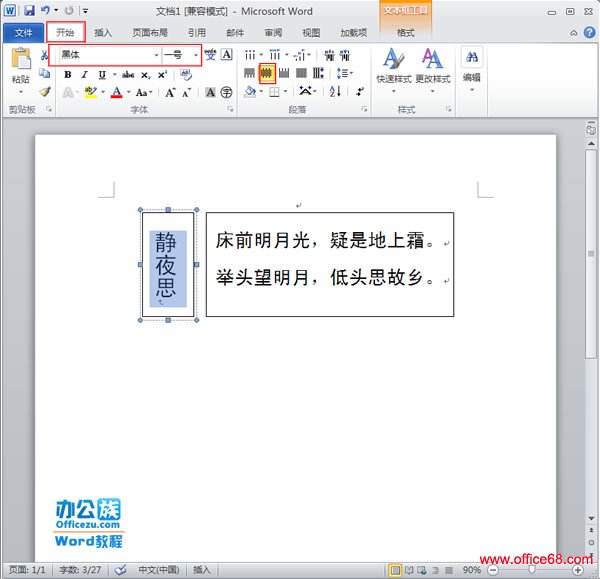Expand the font color palette arrow
600x579 pixels.
click(x=129, y=92)
